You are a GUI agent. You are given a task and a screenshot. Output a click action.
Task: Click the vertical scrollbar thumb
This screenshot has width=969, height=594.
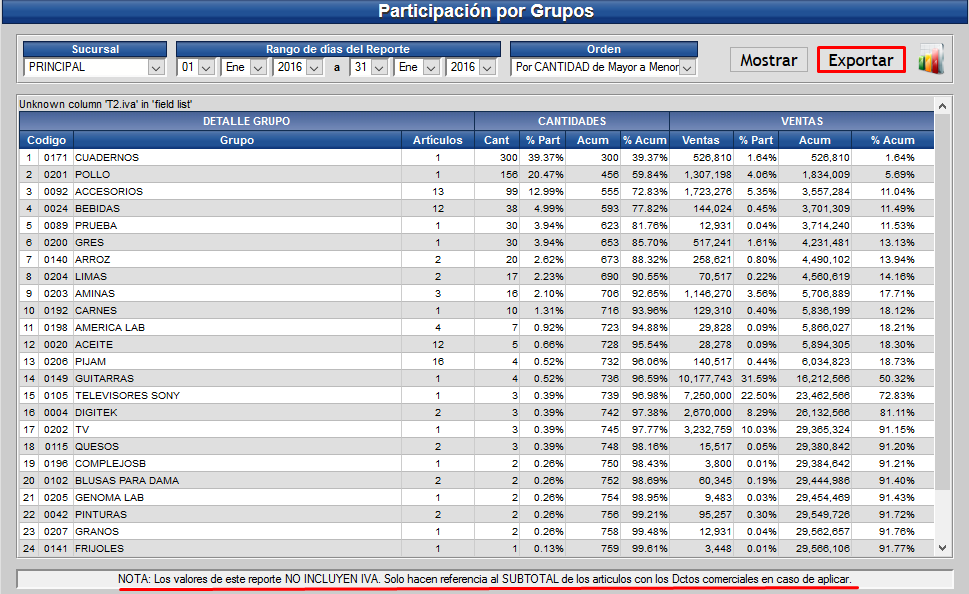942,301
